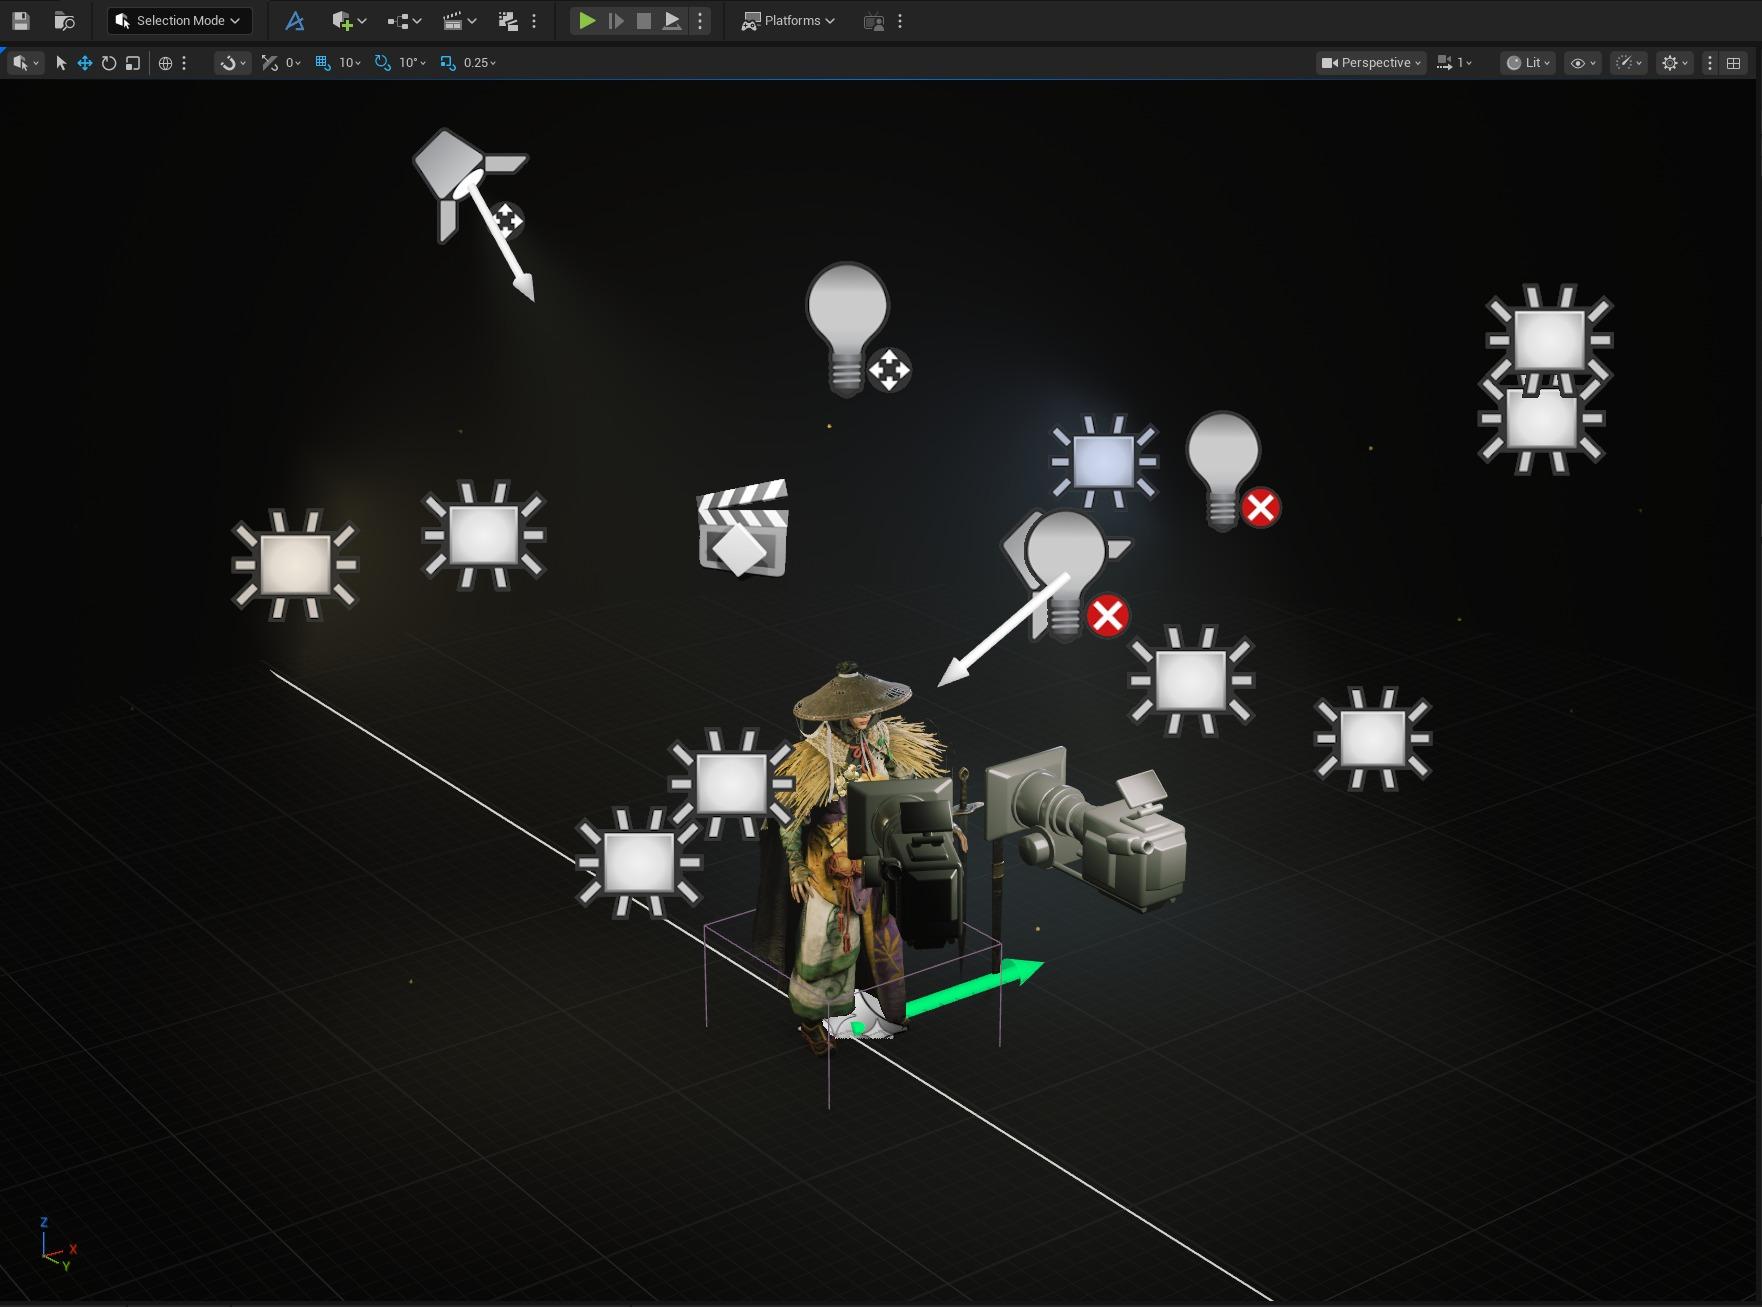The height and width of the screenshot is (1307, 1762).
Task: Open the Perspective viewport type dropdown
Action: click(1371, 63)
